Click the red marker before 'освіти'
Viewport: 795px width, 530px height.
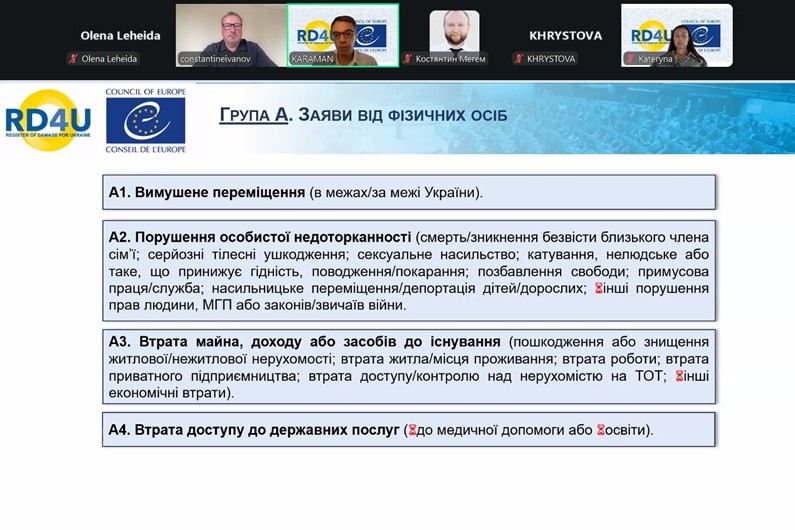pyautogui.click(x=601, y=430)
